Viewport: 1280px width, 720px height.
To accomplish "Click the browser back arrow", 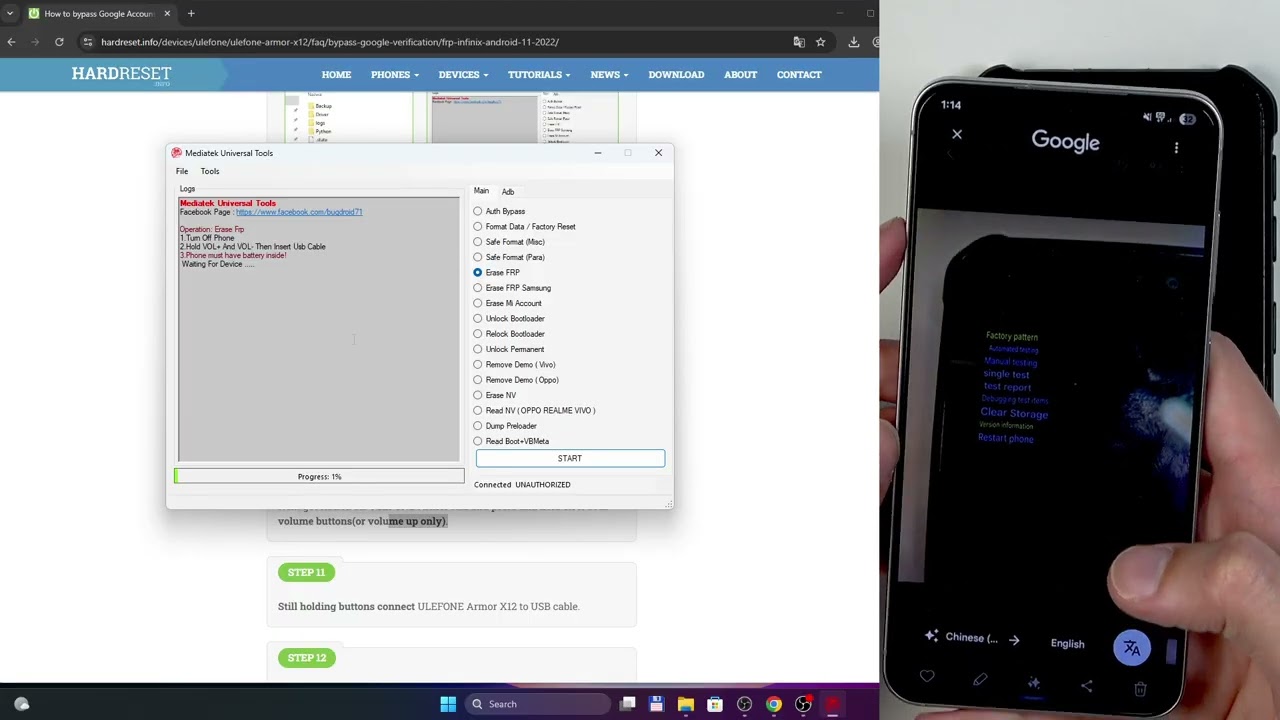I will (x=11, y=42).
